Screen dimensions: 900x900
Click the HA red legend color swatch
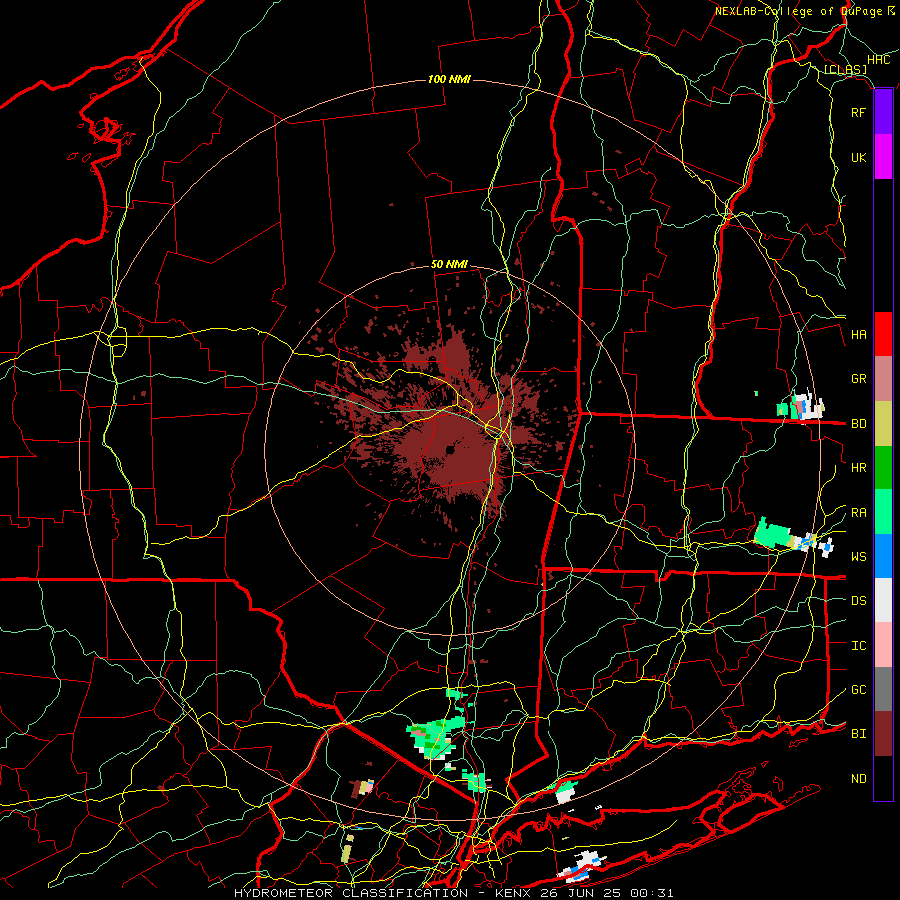tap(883, 334)
